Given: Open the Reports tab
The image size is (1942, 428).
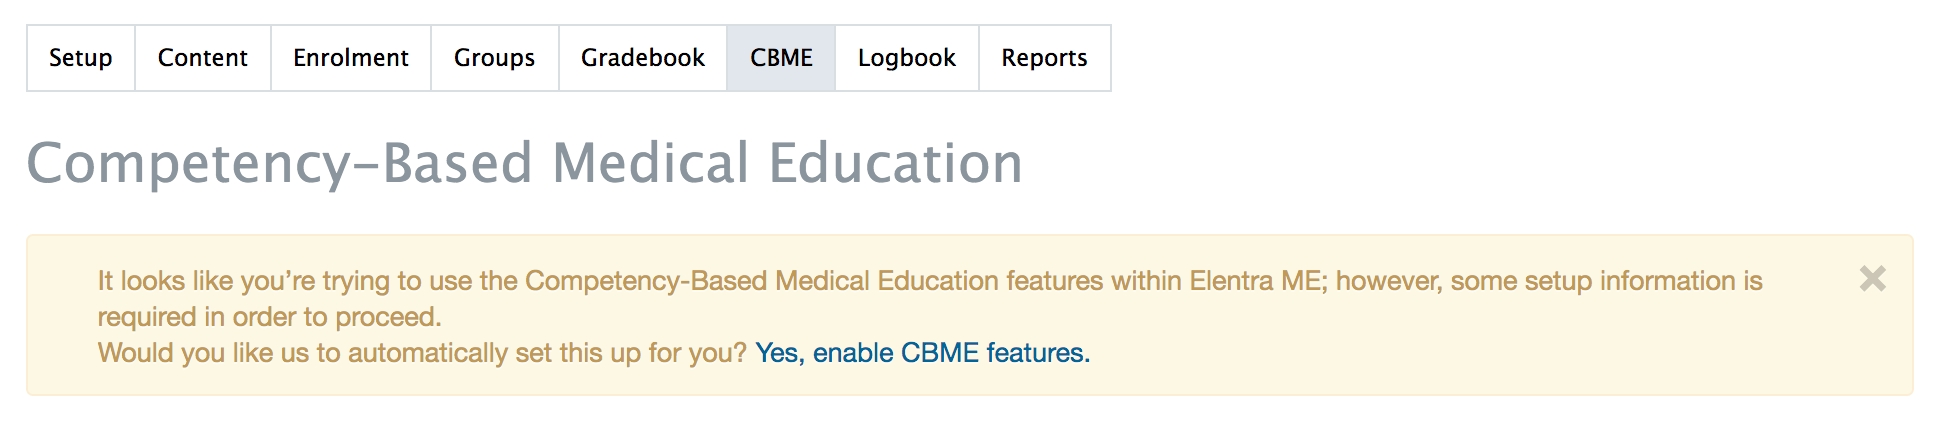Looking at the screenshot, I should click(x=1044, y=58).
